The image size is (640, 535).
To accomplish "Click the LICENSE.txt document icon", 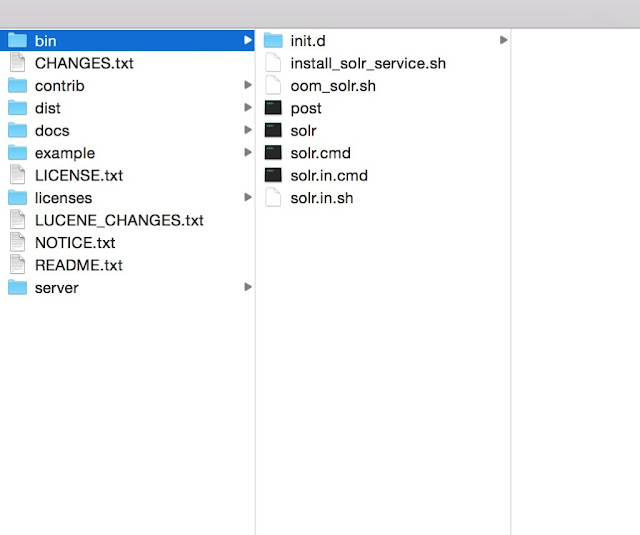I will click(17, 175).
